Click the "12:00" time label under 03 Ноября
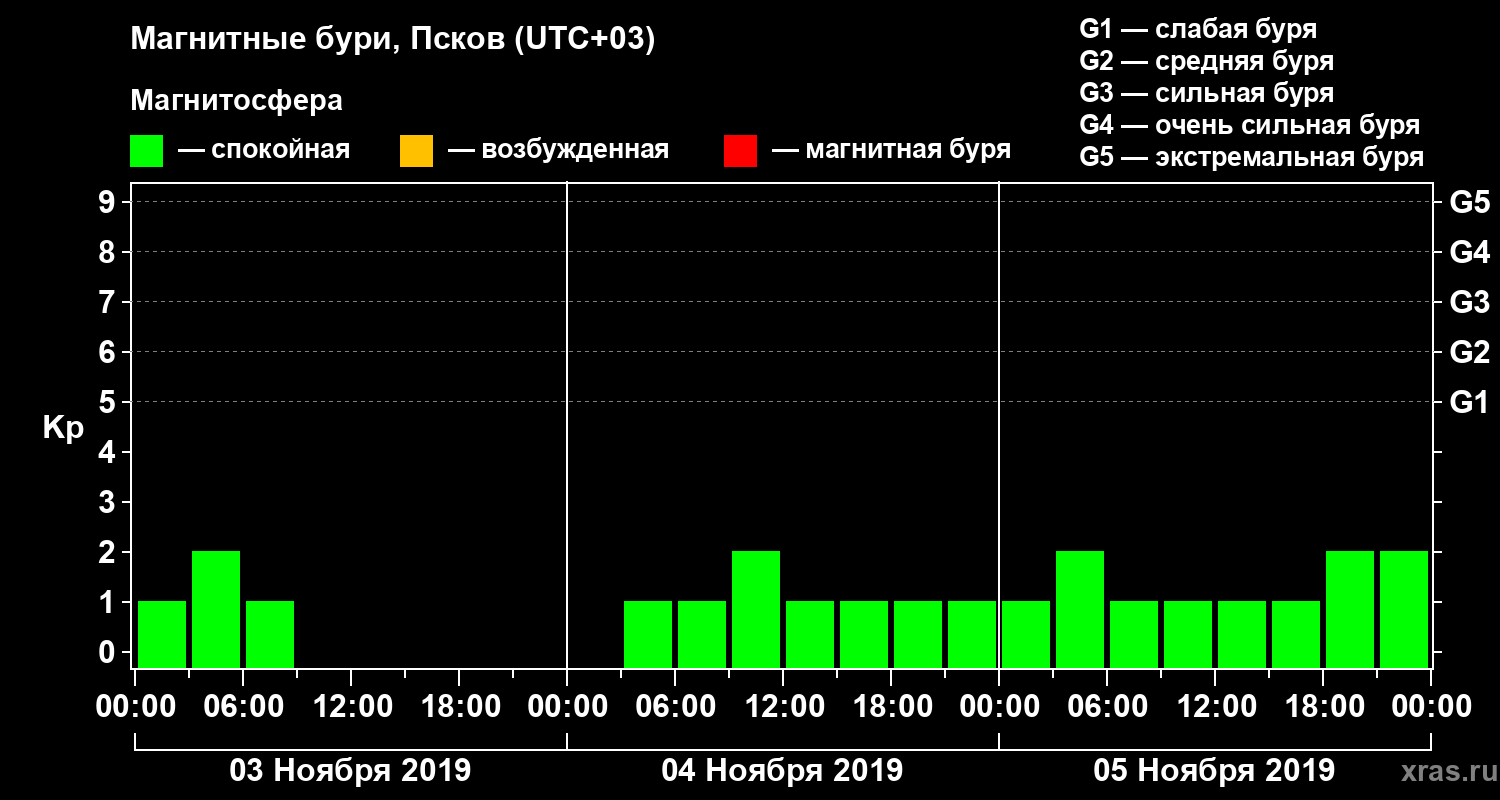 [x=351, y=707]
